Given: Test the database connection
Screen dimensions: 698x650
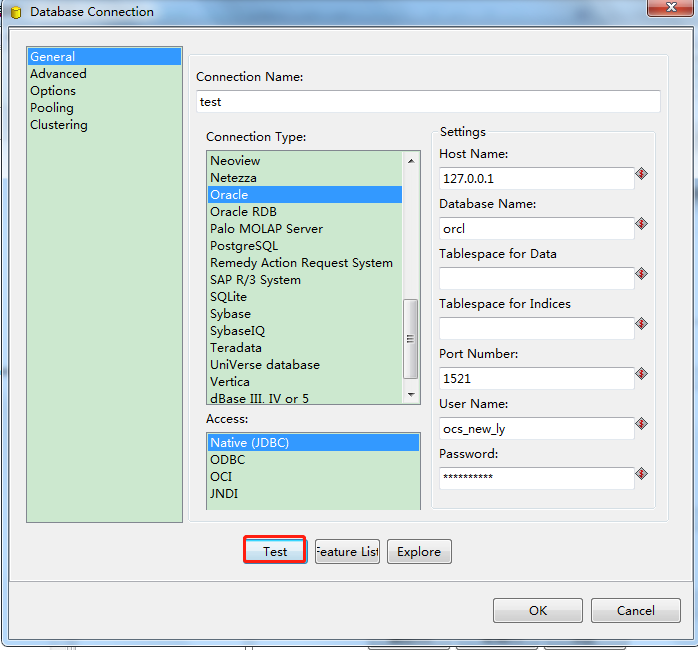Looking at the screenshot, I should pyautogui.click(x=275, y=551).
